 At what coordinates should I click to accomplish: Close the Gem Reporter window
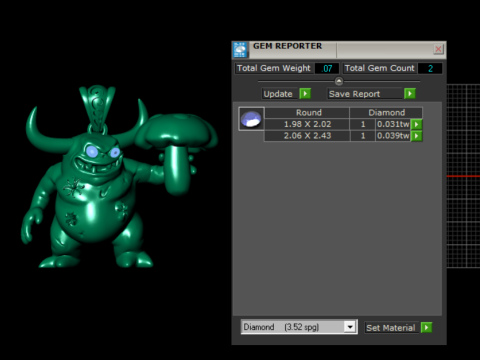coord(438,49)
